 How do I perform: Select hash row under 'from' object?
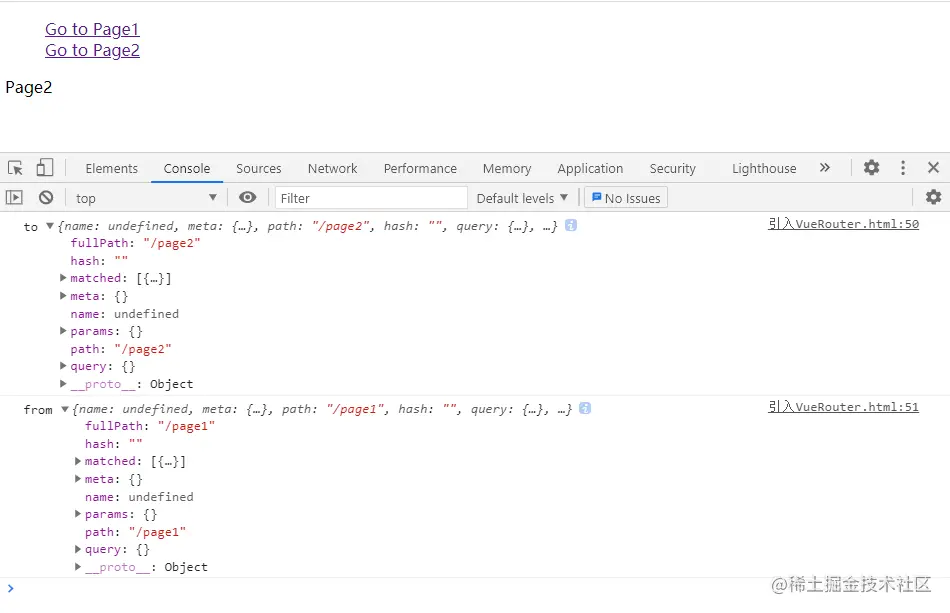click(113, 443)
